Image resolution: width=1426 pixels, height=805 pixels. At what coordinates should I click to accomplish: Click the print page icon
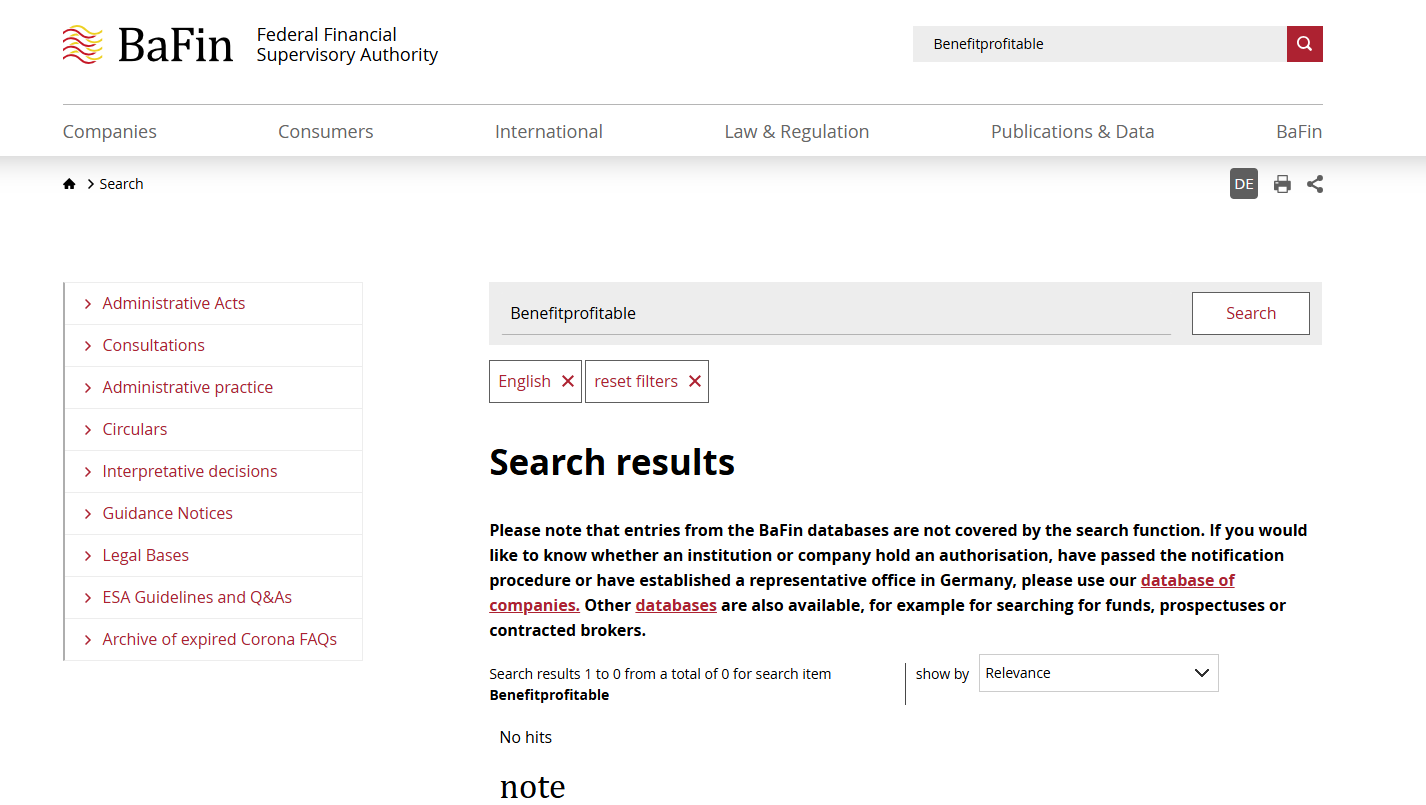[x=1282, y=184]
